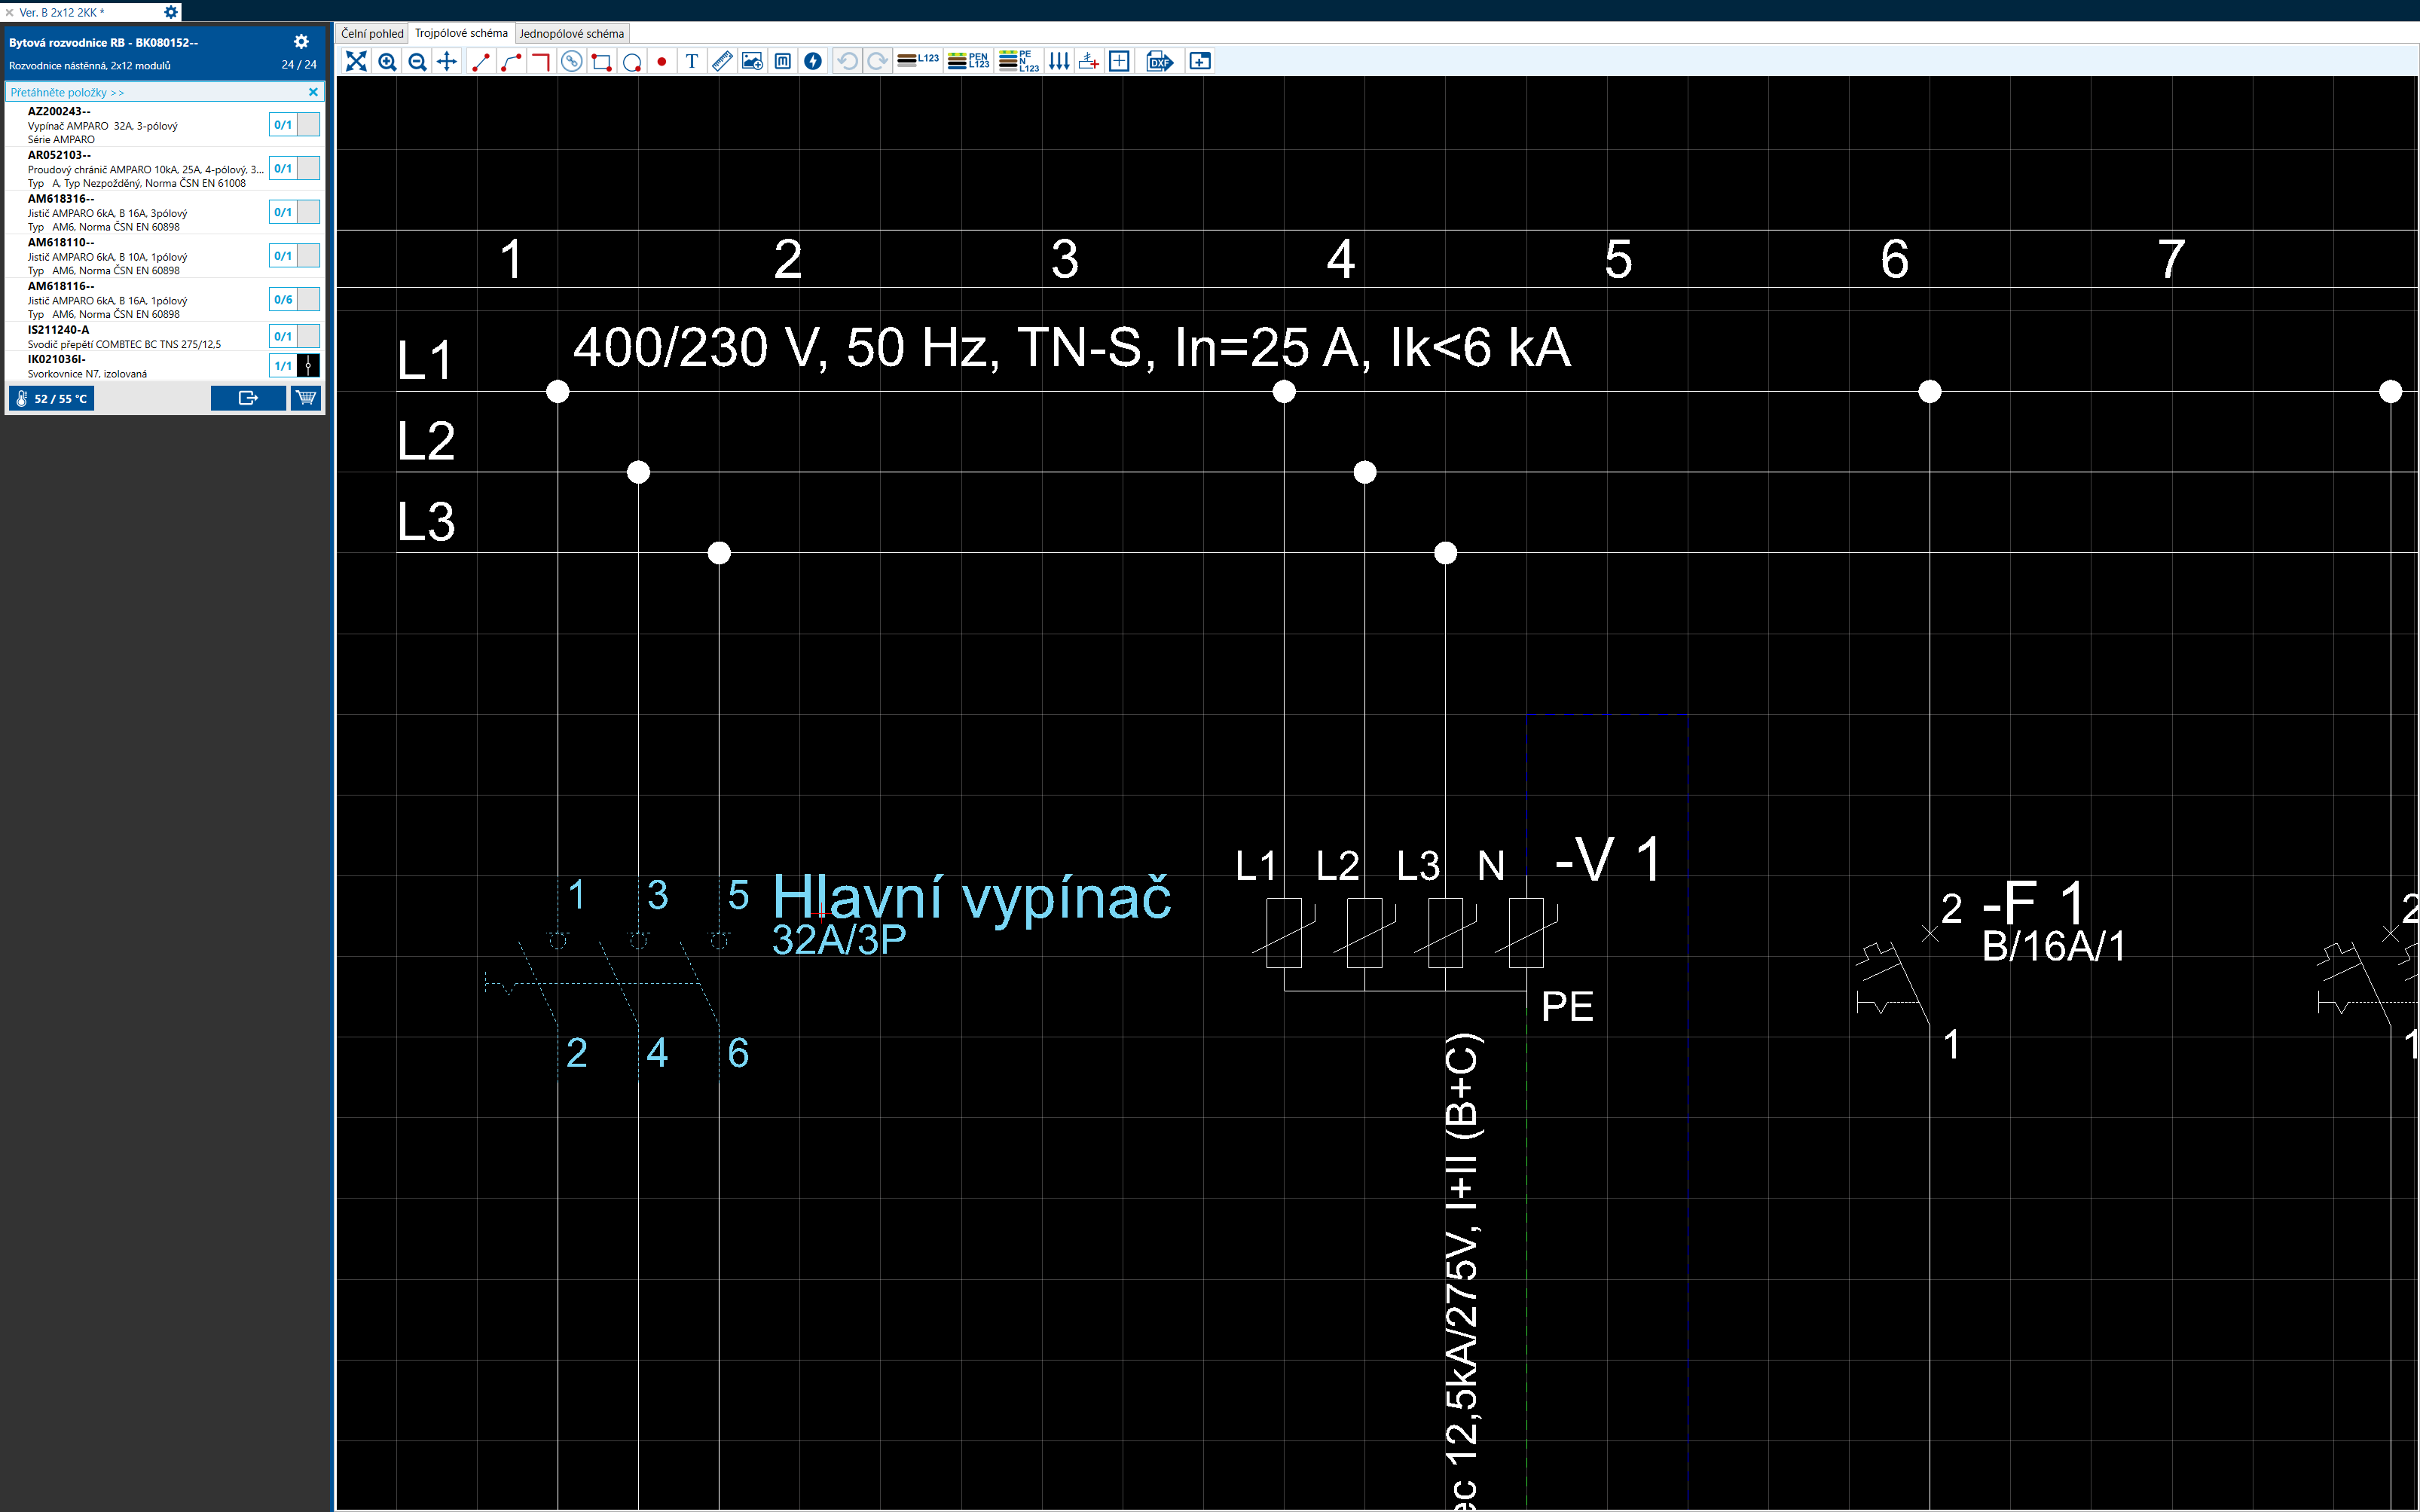Select the circle drawing tool

coord(632,62)
